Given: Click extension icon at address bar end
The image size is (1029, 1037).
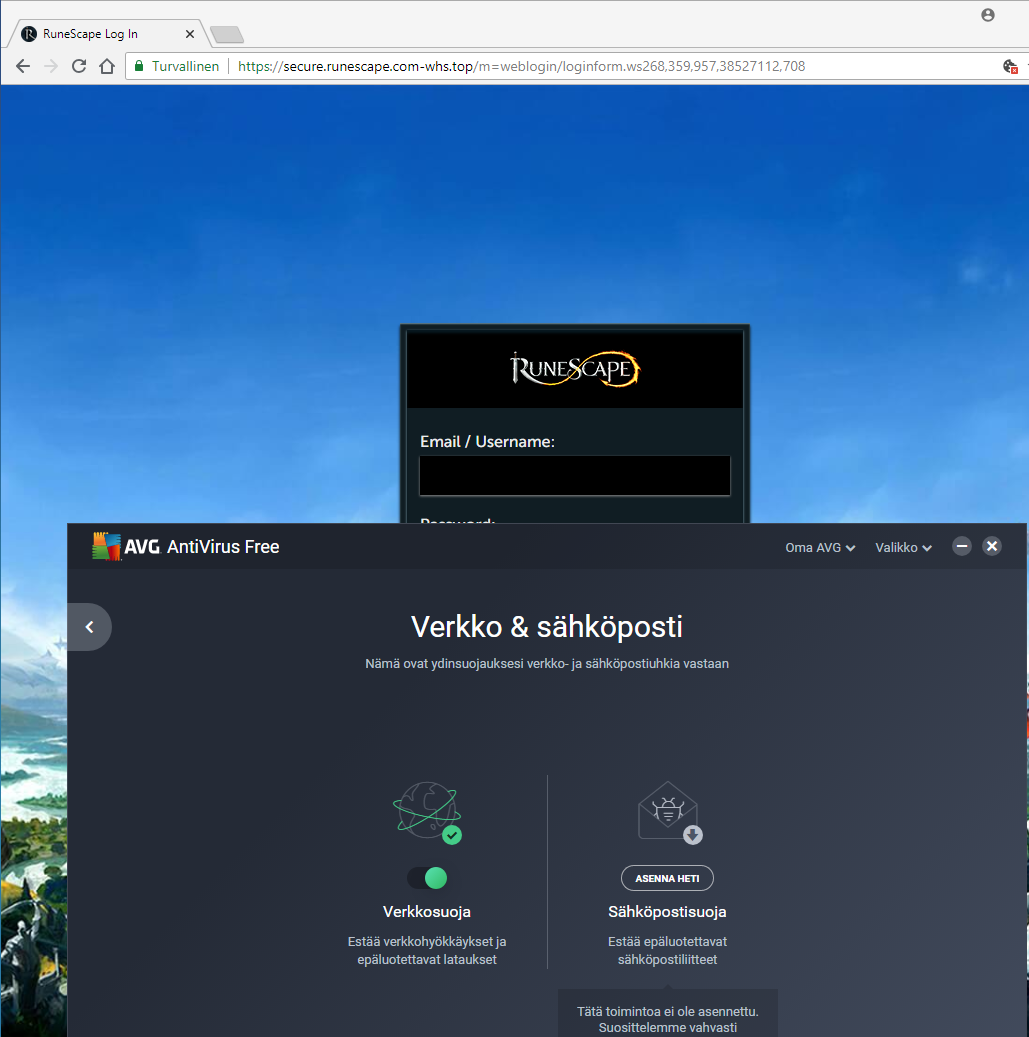Looking at the screenshot, I should pyautogui.click(x=1010, y=66).
